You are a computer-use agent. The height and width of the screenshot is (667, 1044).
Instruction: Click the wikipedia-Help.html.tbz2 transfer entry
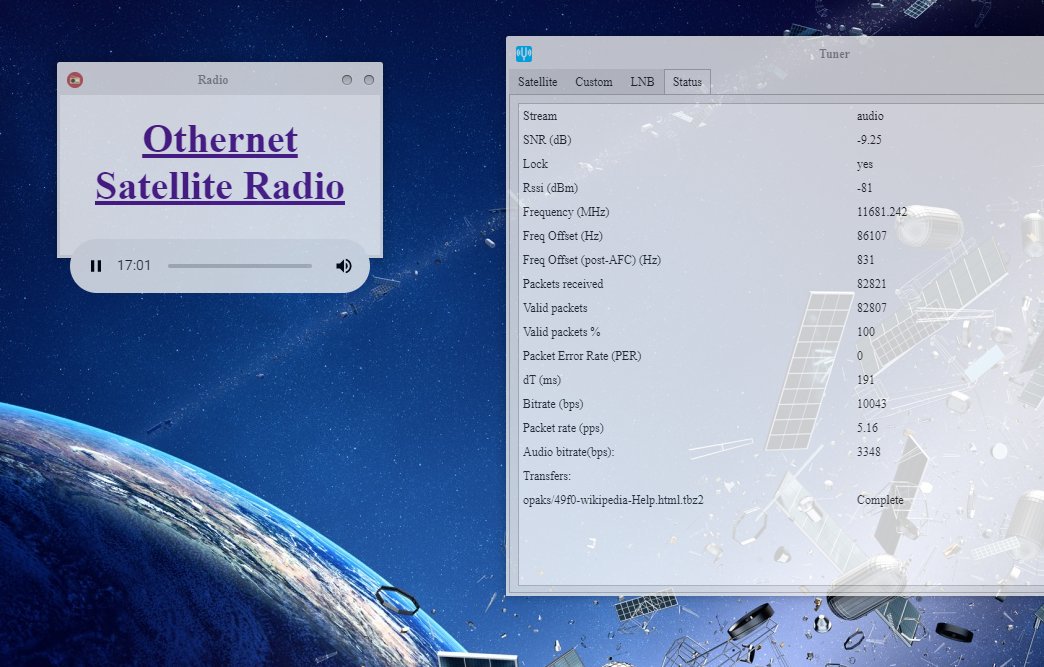tap(613, 500)
